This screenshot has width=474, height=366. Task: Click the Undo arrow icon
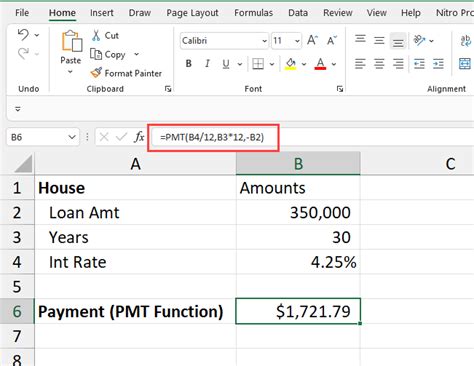point(23,34)
